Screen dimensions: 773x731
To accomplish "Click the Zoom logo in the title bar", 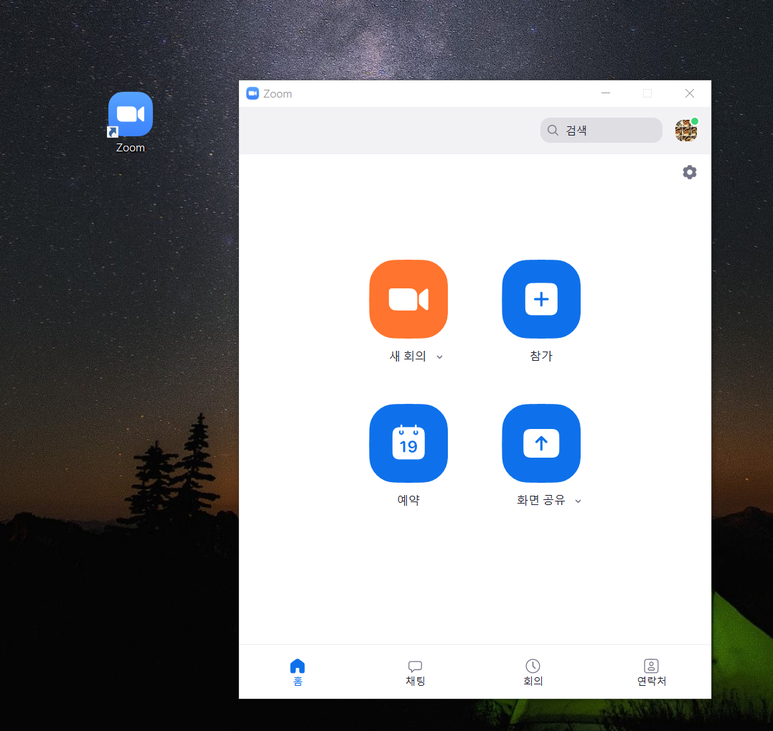I will (x=252, y=94).
